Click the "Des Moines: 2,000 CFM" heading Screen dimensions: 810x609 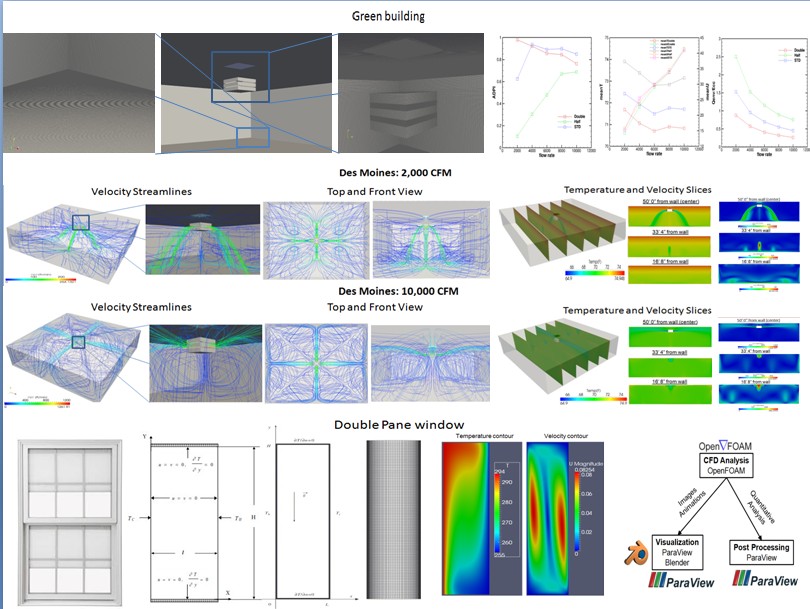[x=395, y=173]
